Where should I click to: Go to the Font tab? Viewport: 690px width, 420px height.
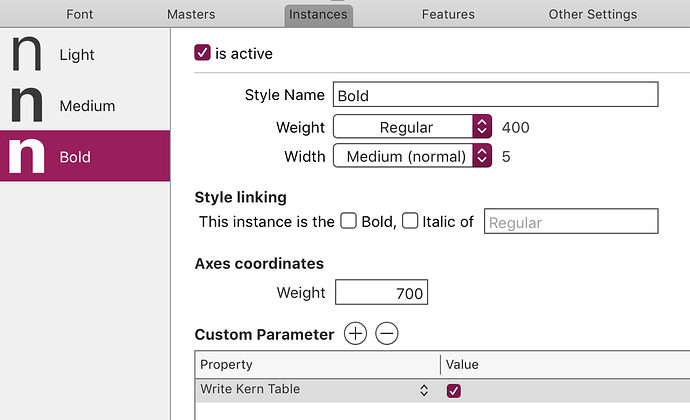click(80, 15)
